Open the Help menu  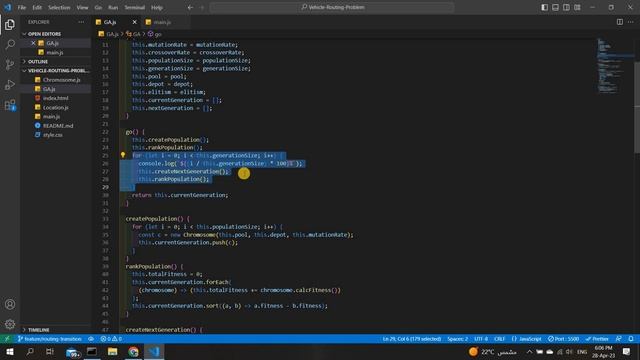[x=157, y=7]
